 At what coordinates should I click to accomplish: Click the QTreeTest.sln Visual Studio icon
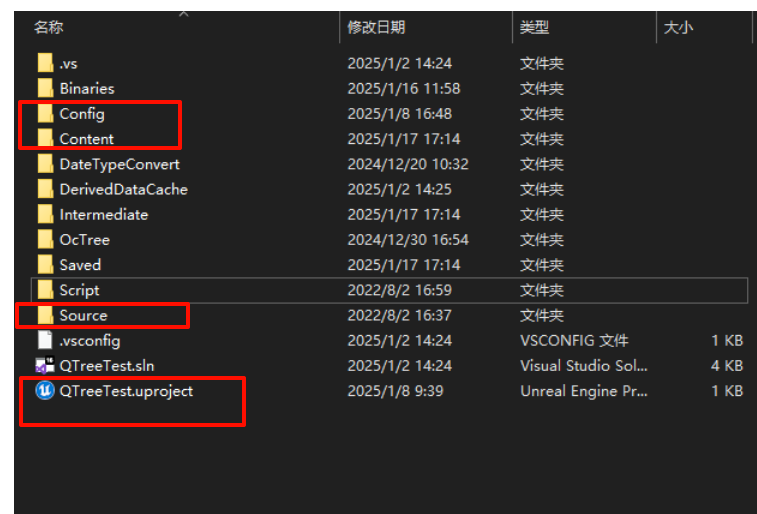(44, 366)
